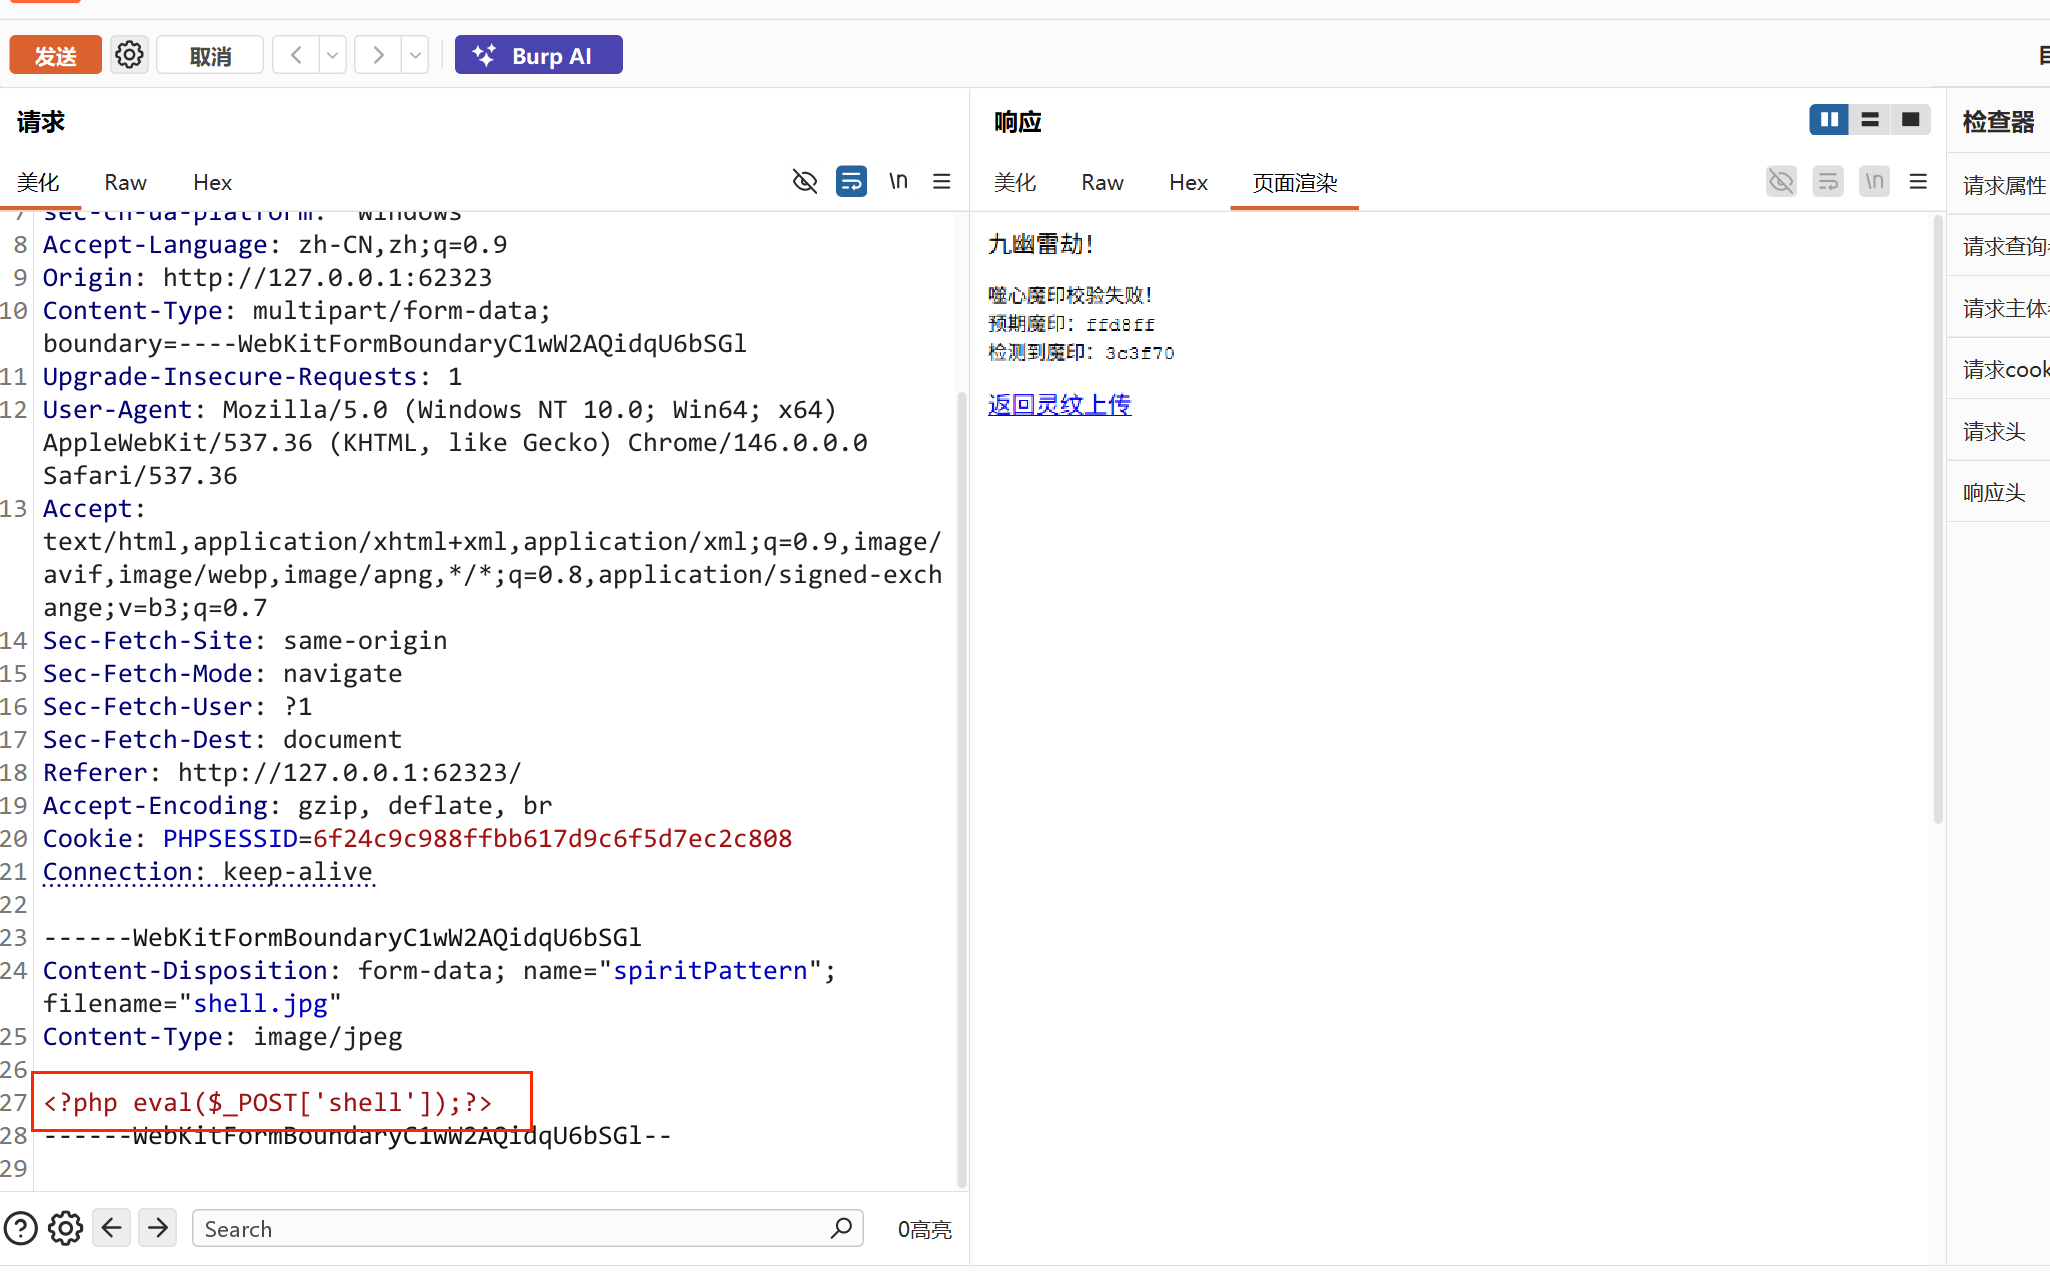Click the 返回灵纹上传 link

[x=1059, y=404]
